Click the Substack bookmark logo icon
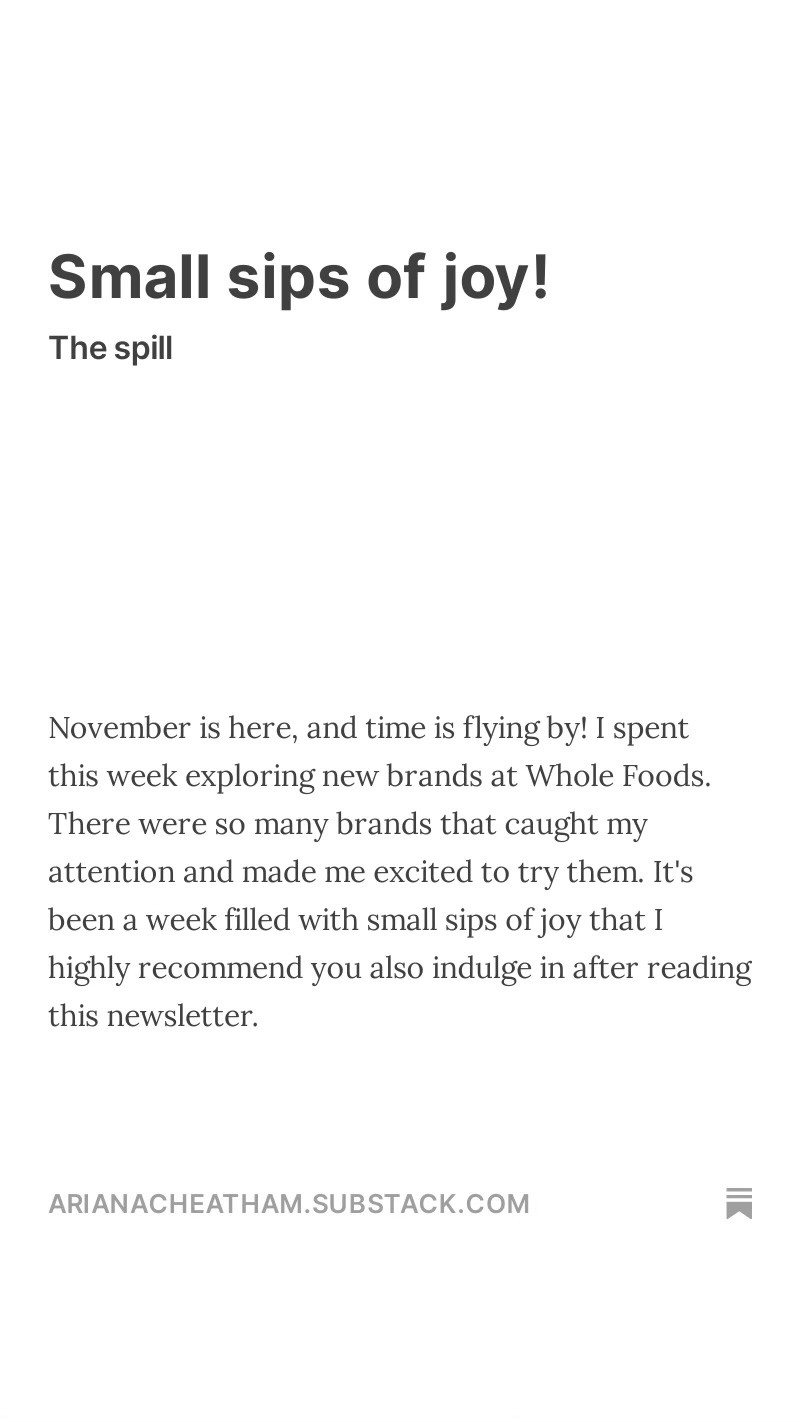Viewport: 800px width, 1422px height. point(739,1203)
